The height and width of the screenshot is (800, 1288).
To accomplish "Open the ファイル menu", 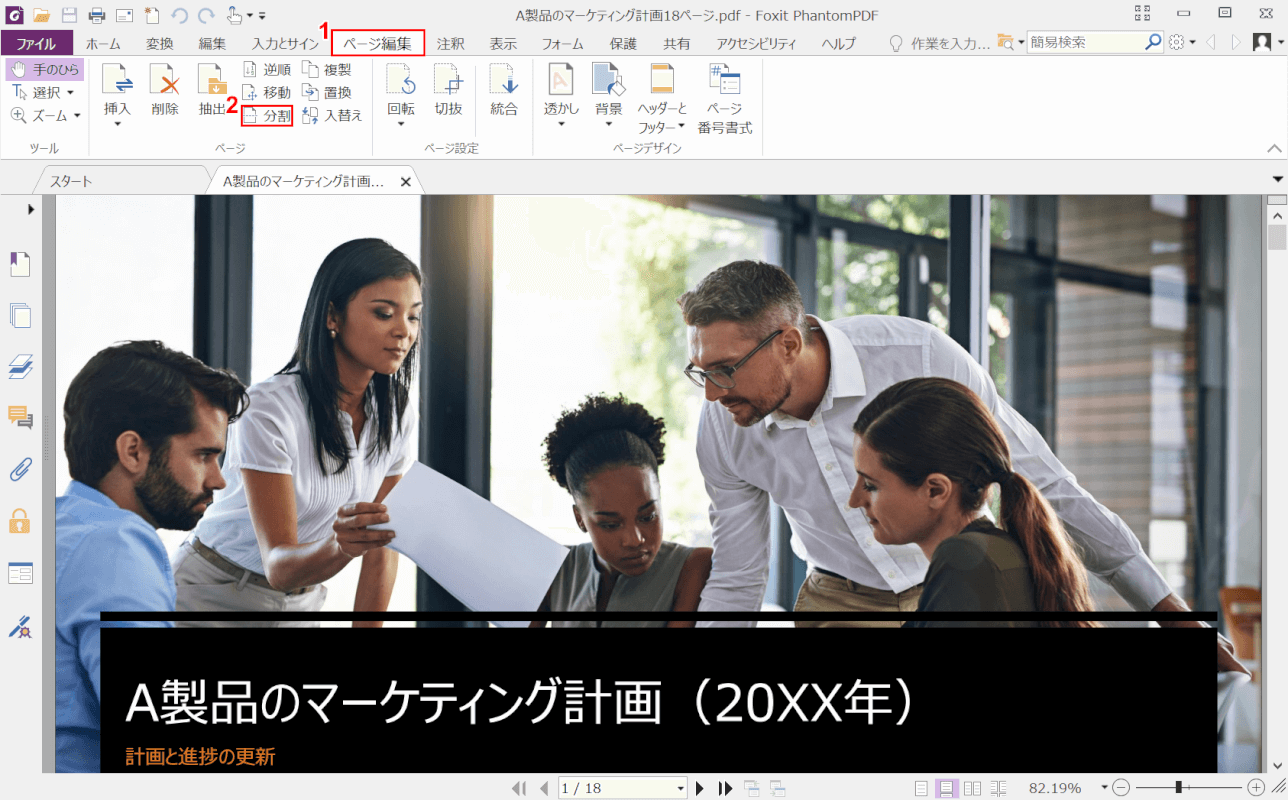I will click(x=36, y=44).
